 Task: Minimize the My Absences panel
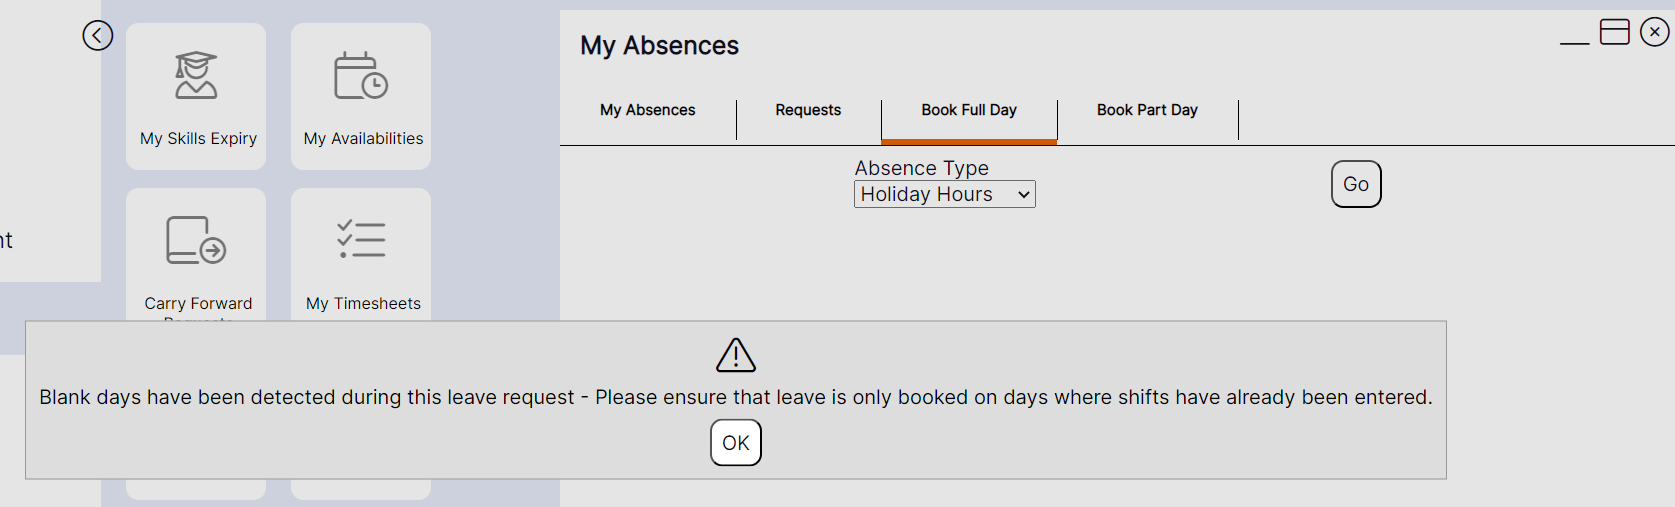1574,40
